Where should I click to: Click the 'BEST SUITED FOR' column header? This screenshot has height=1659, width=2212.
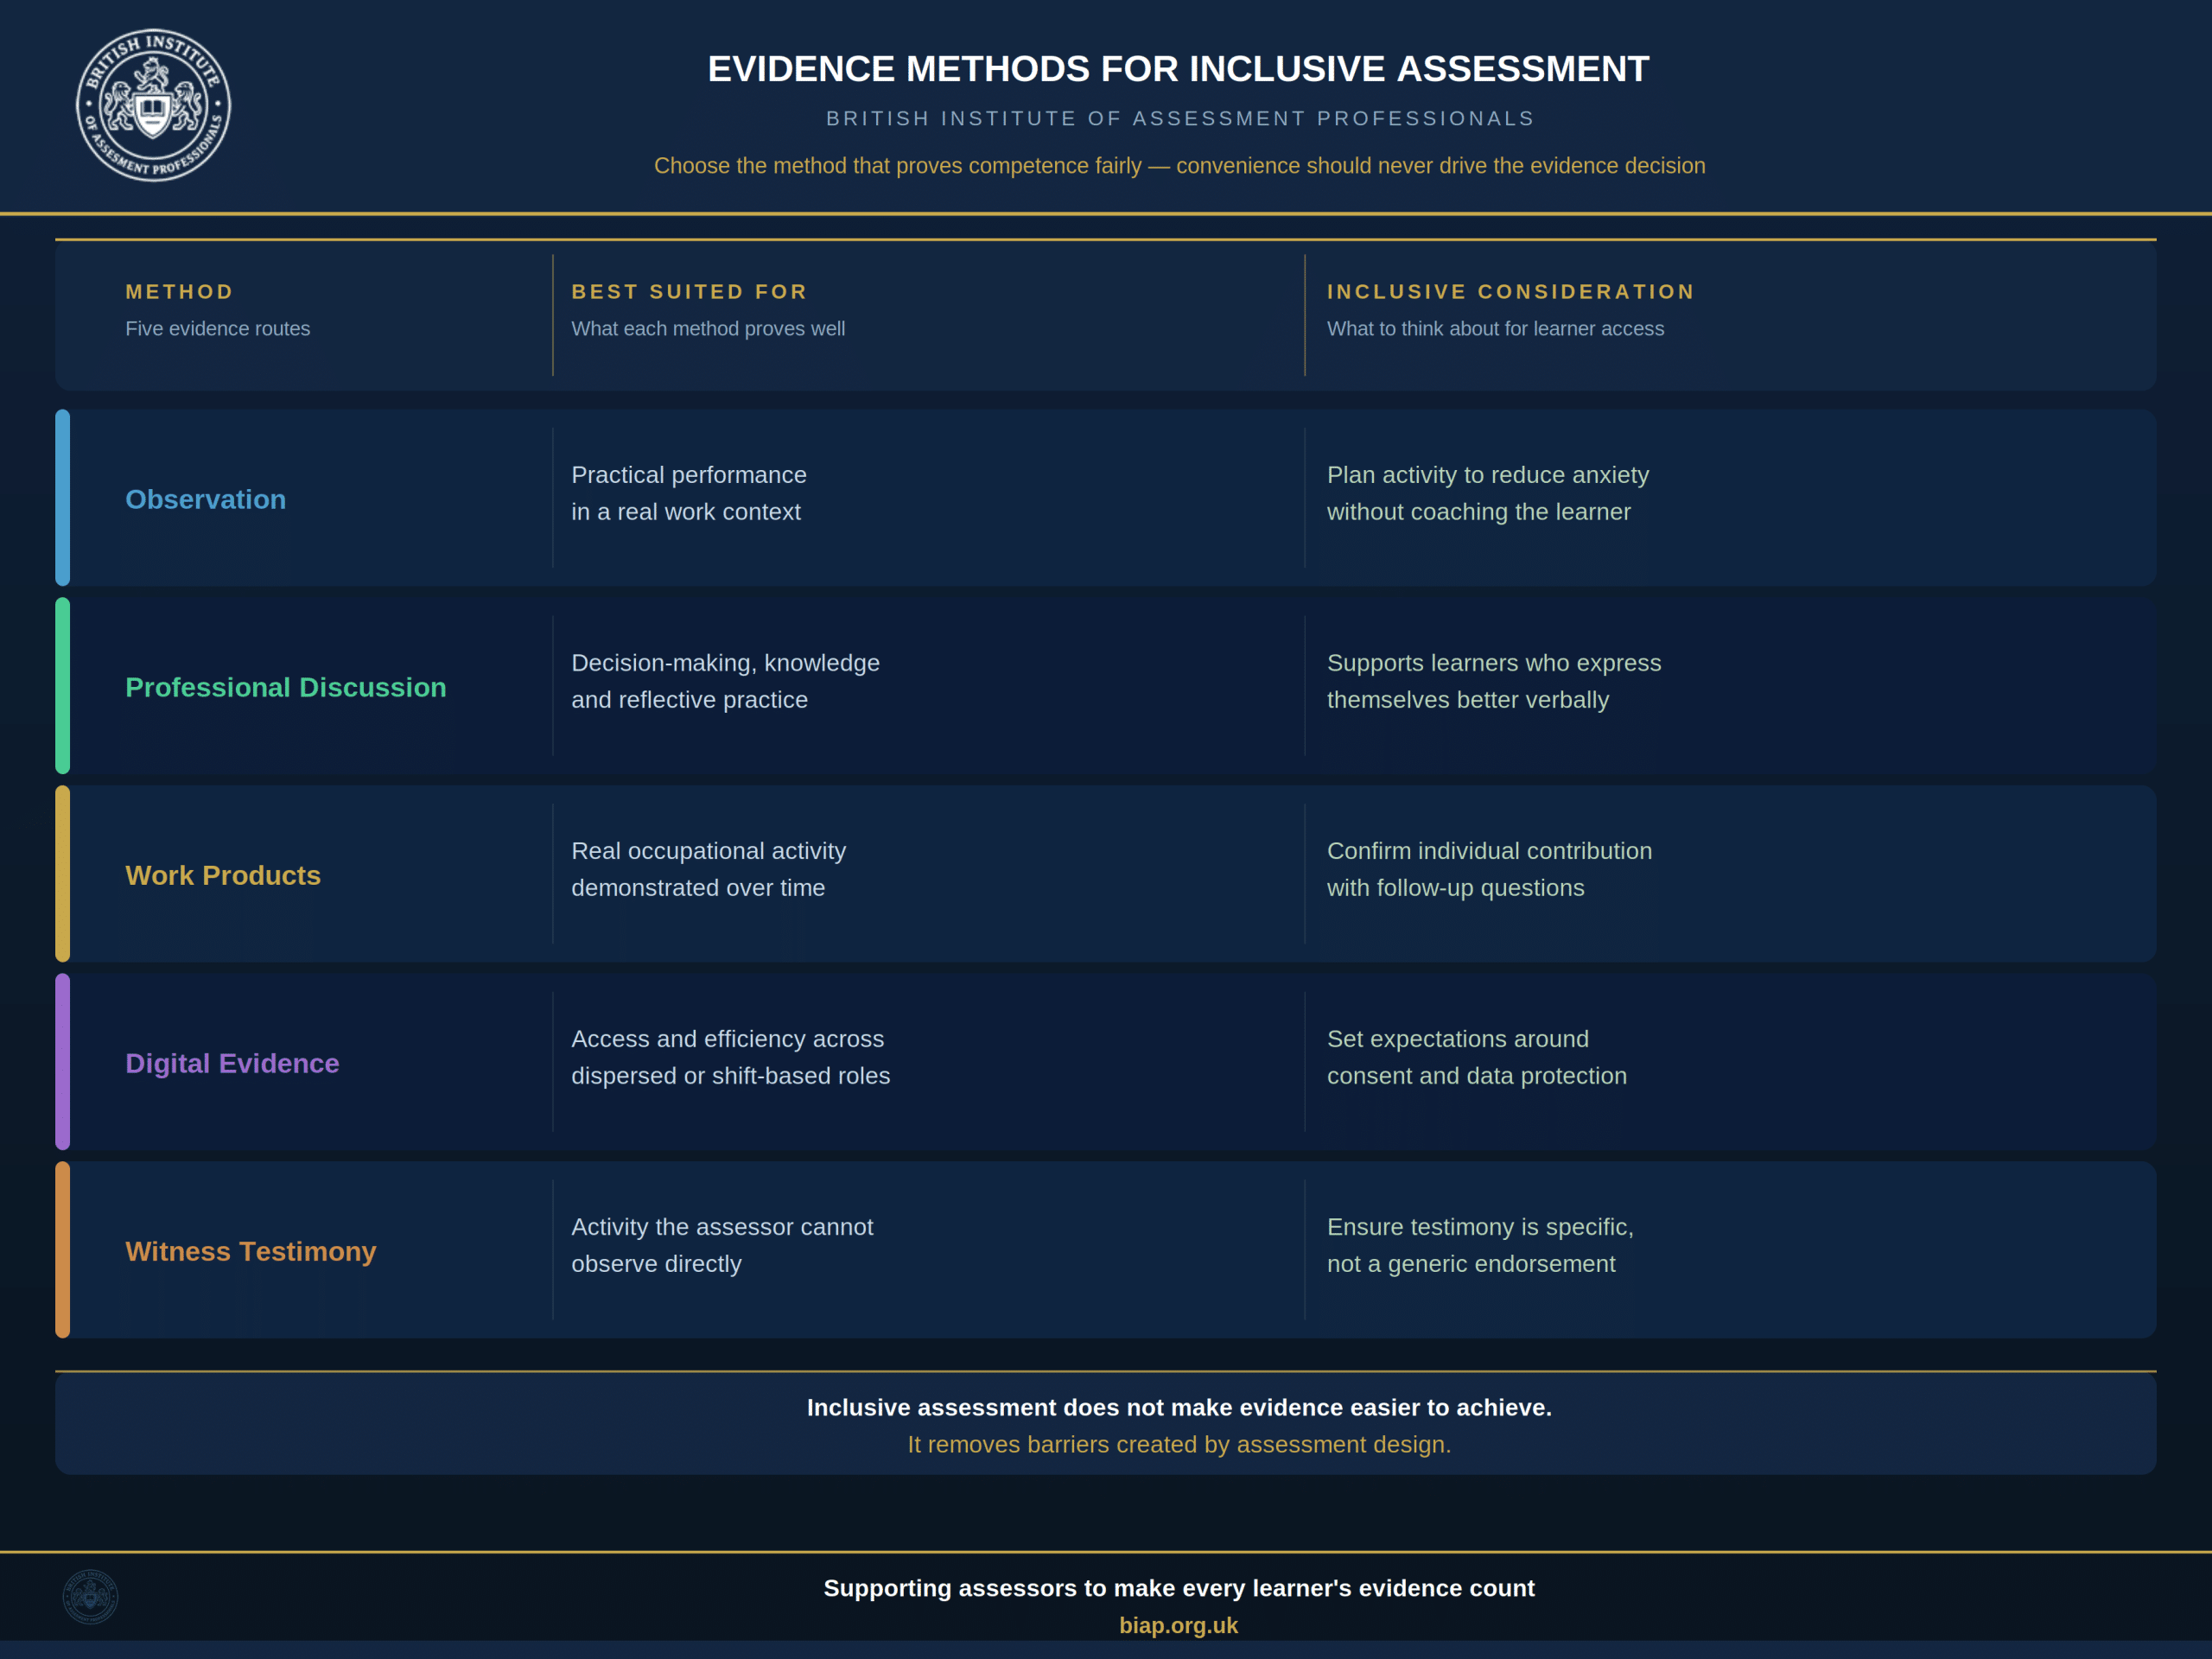coord(689,292)
